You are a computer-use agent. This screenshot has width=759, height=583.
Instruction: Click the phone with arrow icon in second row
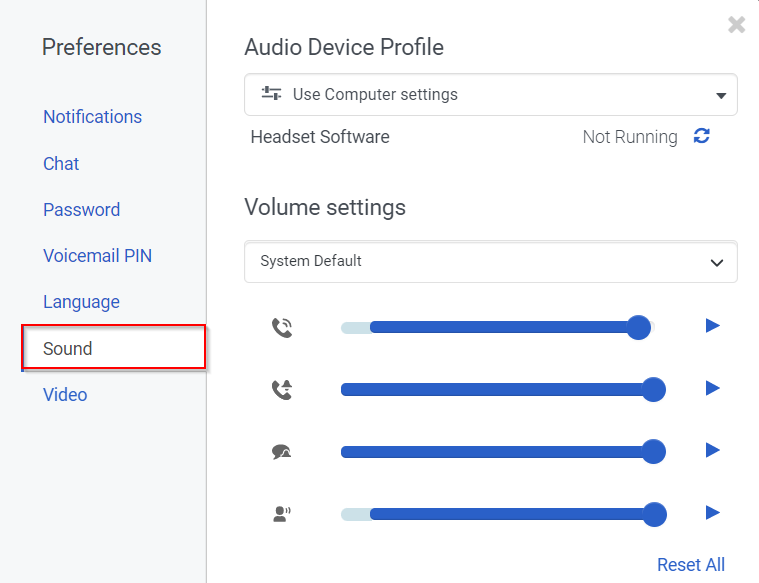(282, 389)
